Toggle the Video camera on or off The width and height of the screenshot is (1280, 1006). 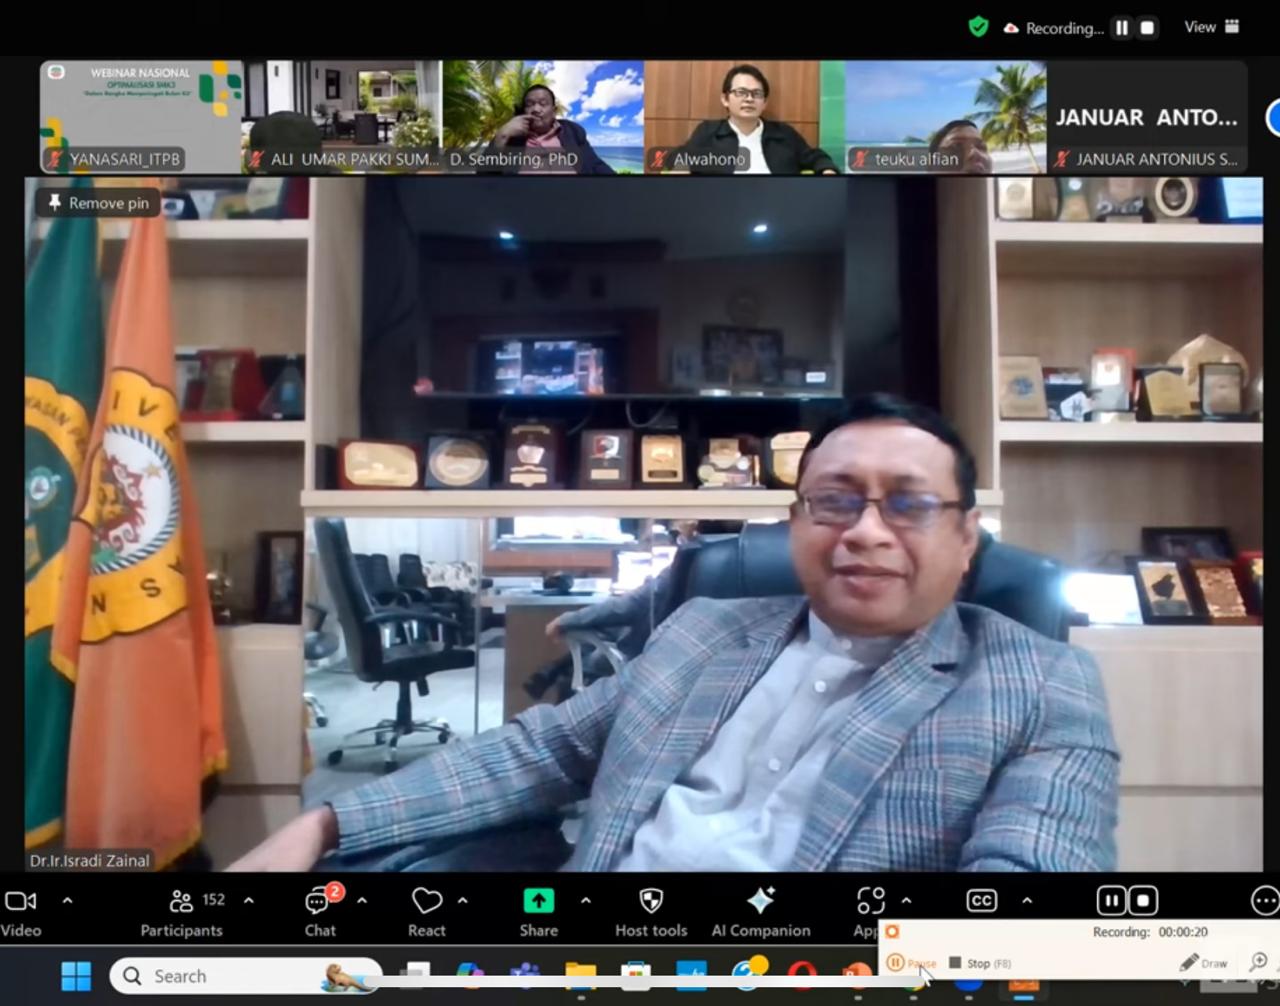coord(21,912)
